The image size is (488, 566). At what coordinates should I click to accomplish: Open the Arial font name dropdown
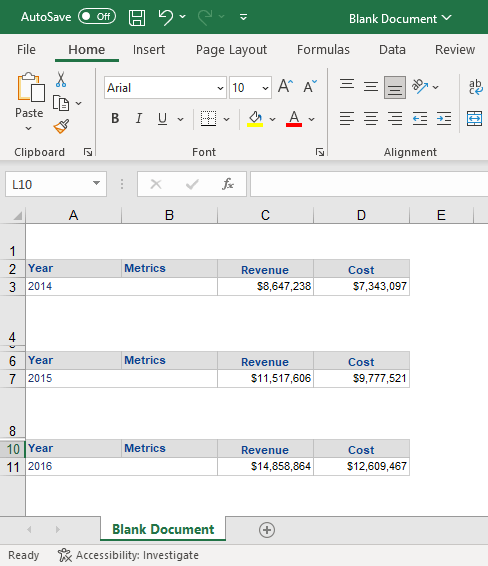[x=220, y=88]
